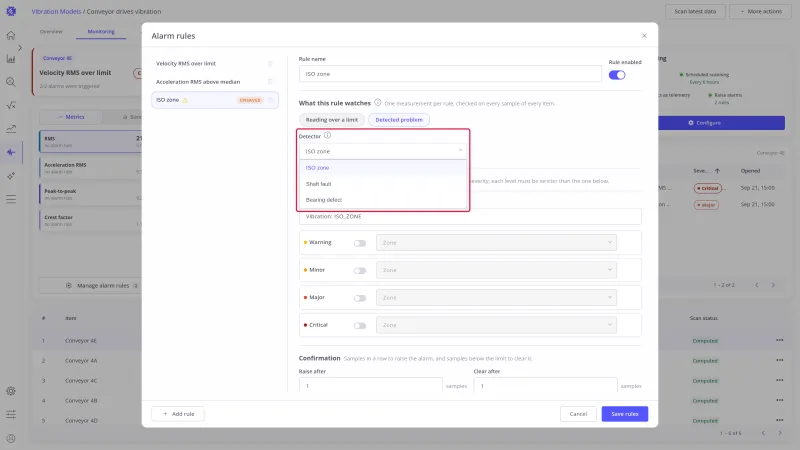Select the Detected problem option

399,120
